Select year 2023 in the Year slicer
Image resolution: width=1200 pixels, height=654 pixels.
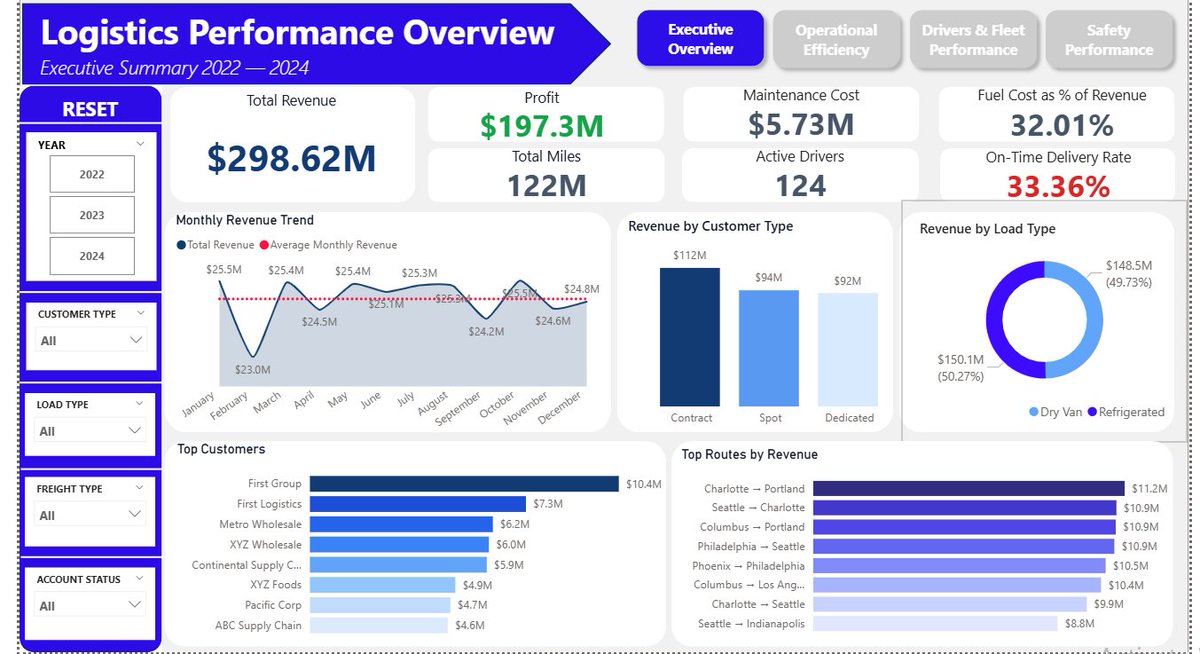tap(92, 215)
